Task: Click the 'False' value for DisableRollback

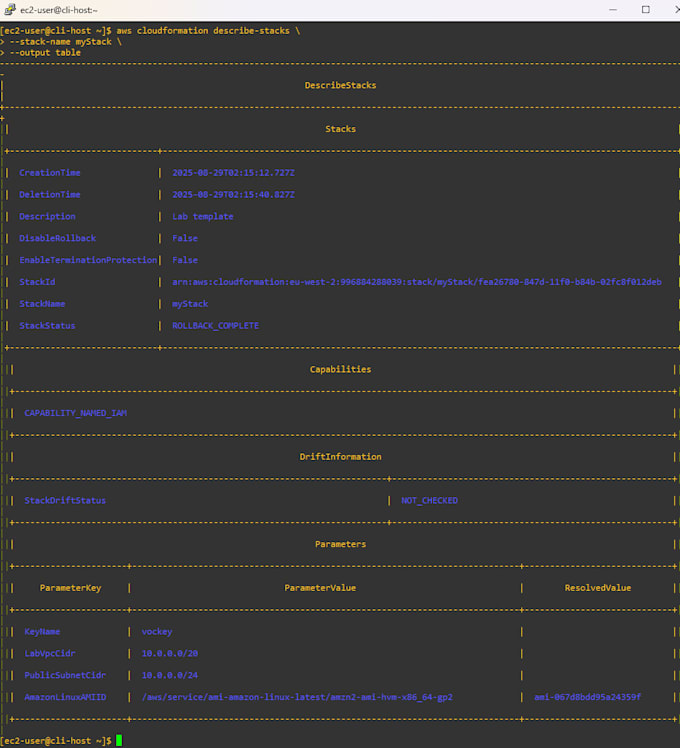Action: [185, 238]
